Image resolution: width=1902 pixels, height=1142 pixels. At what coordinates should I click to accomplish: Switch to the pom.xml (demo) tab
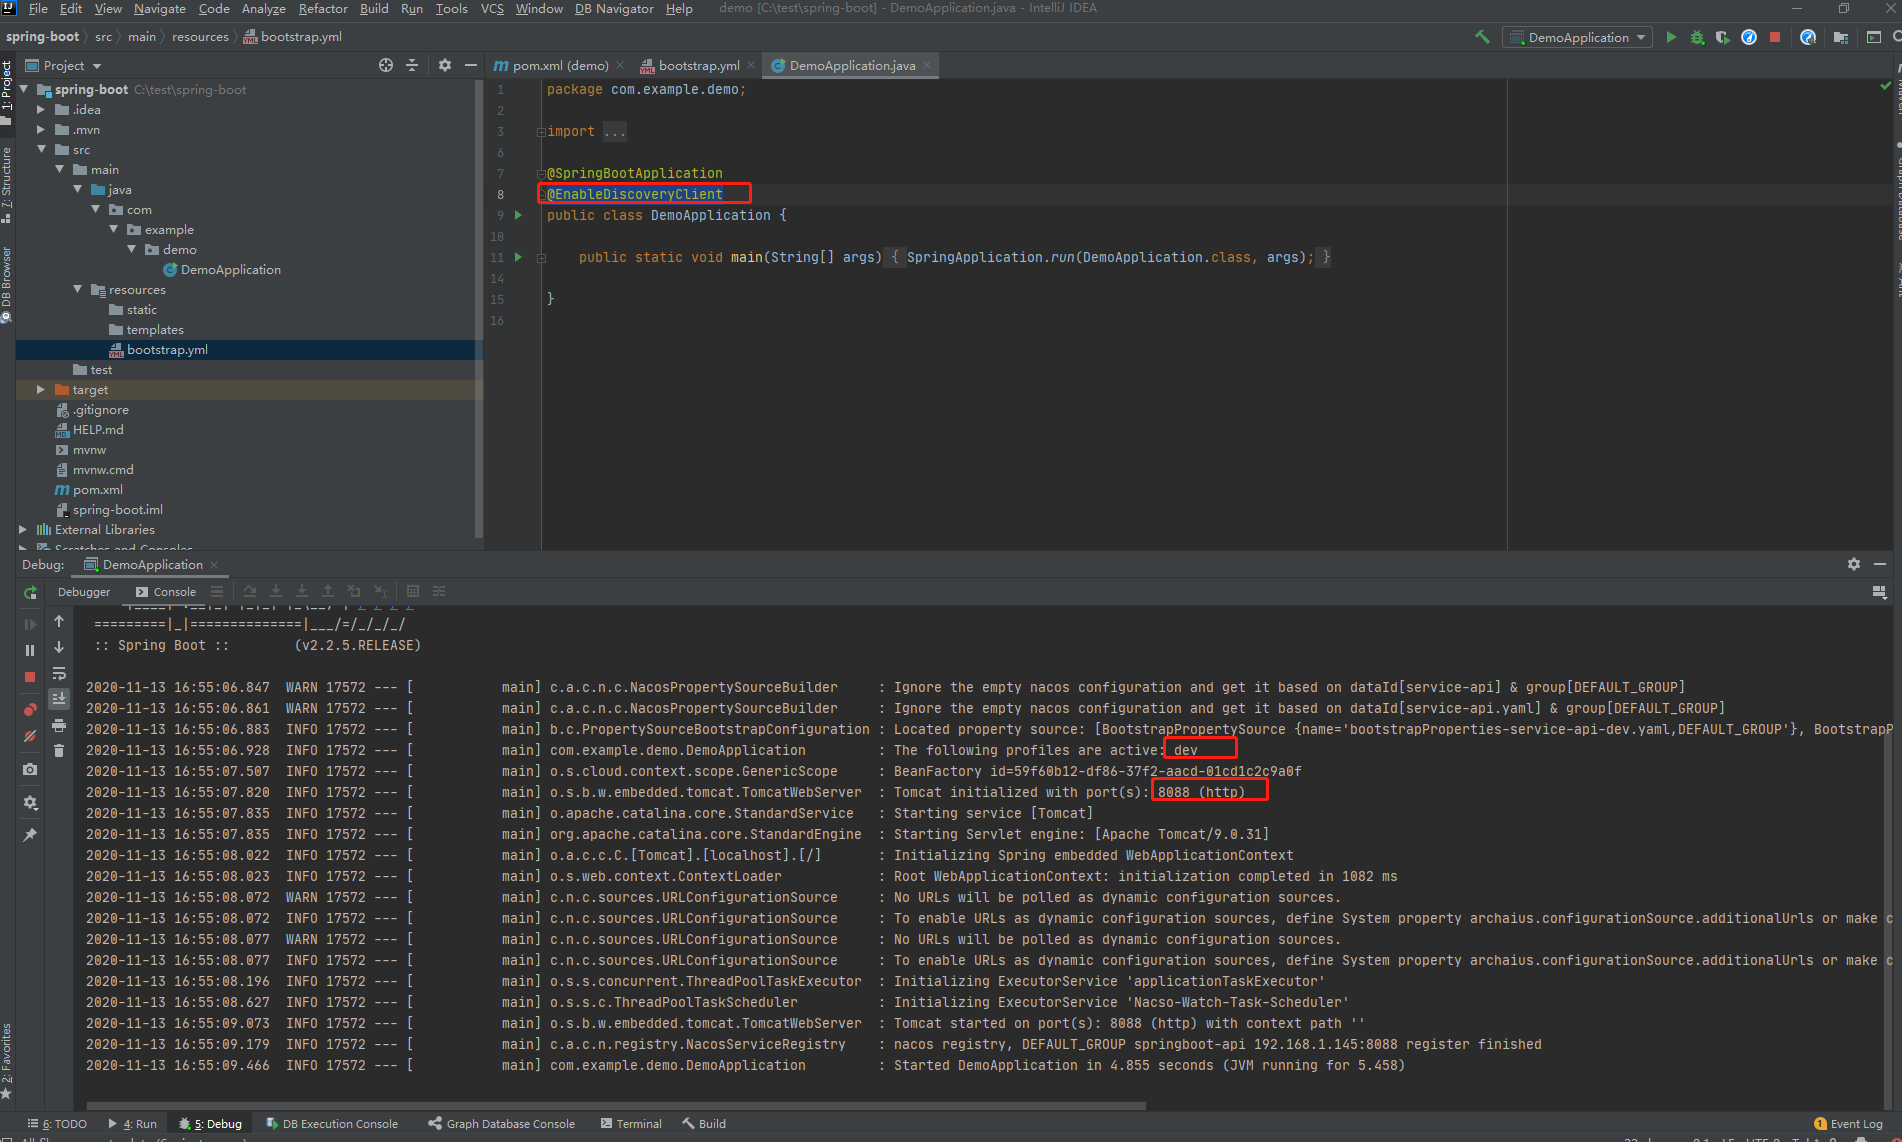pyautogui.click(x=560, y=65)
